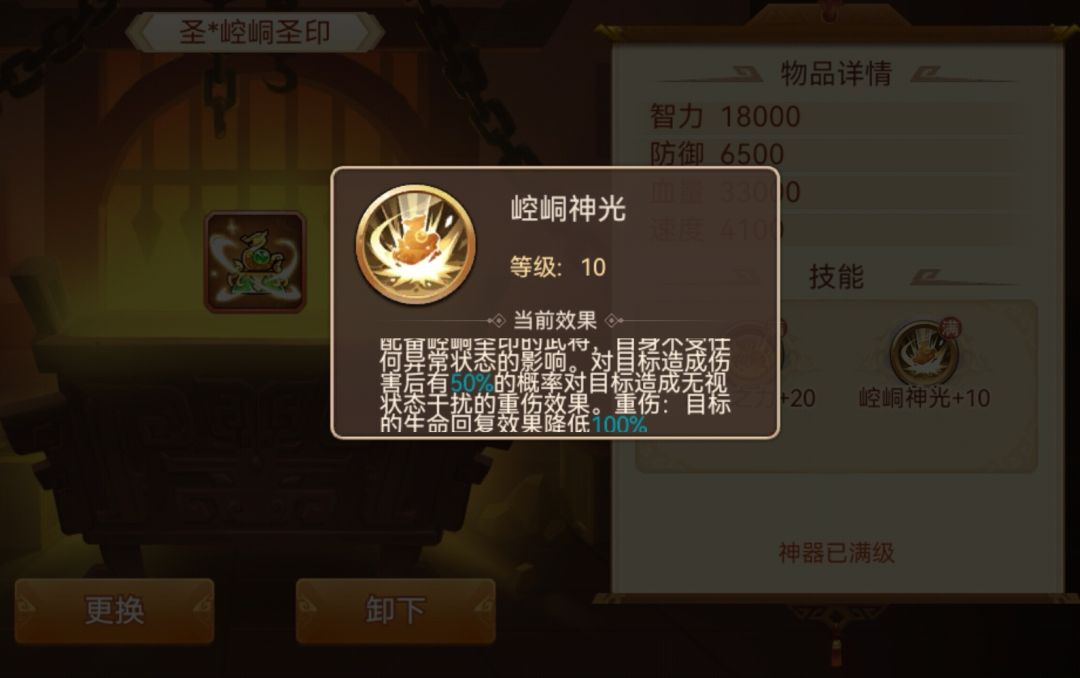Select the 技能 section heading
The image size is (1080, 678).
[836, 277]
